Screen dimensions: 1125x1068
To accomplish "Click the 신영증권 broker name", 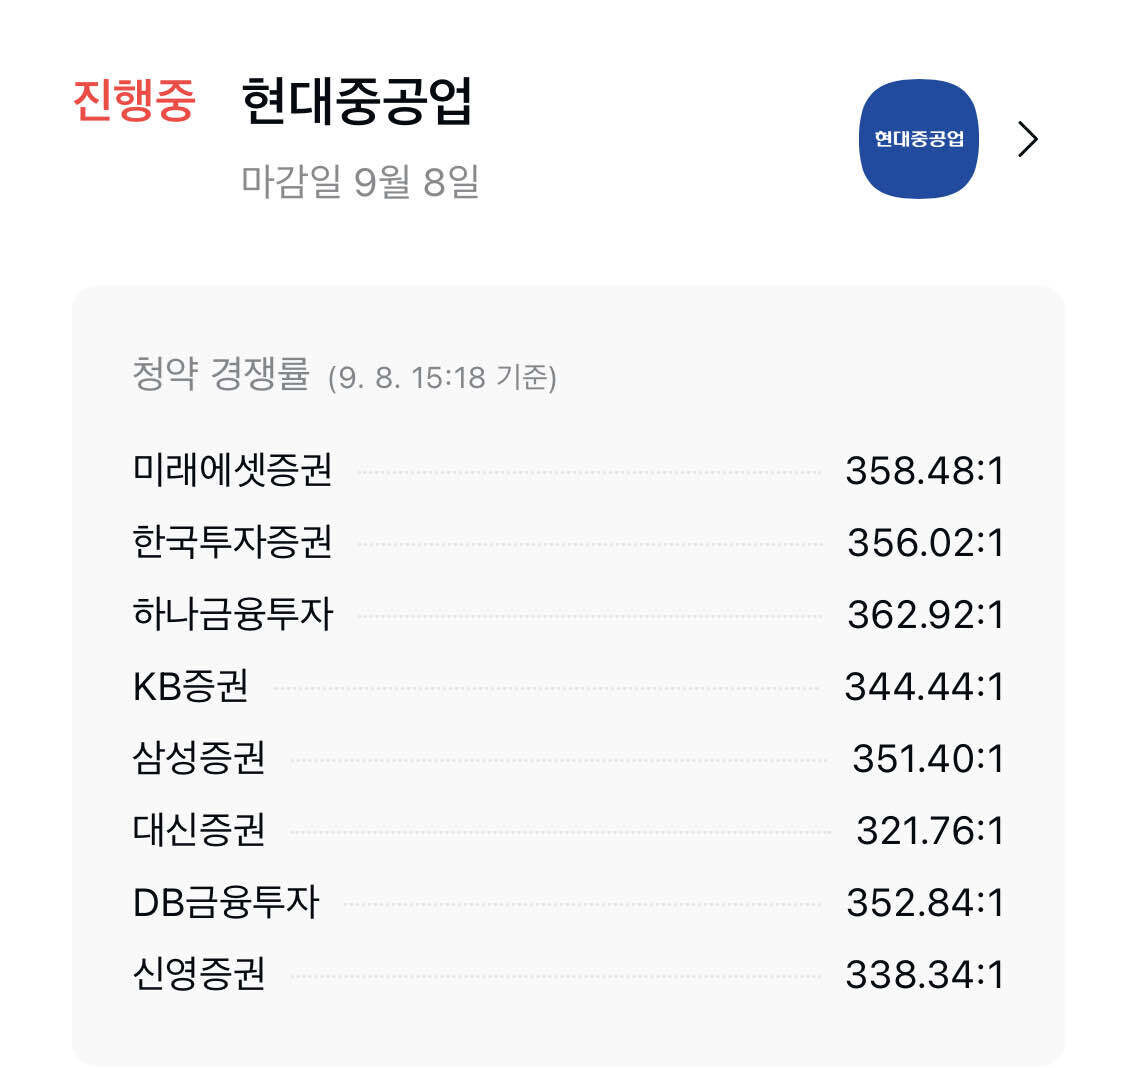I will pos(200,974).
